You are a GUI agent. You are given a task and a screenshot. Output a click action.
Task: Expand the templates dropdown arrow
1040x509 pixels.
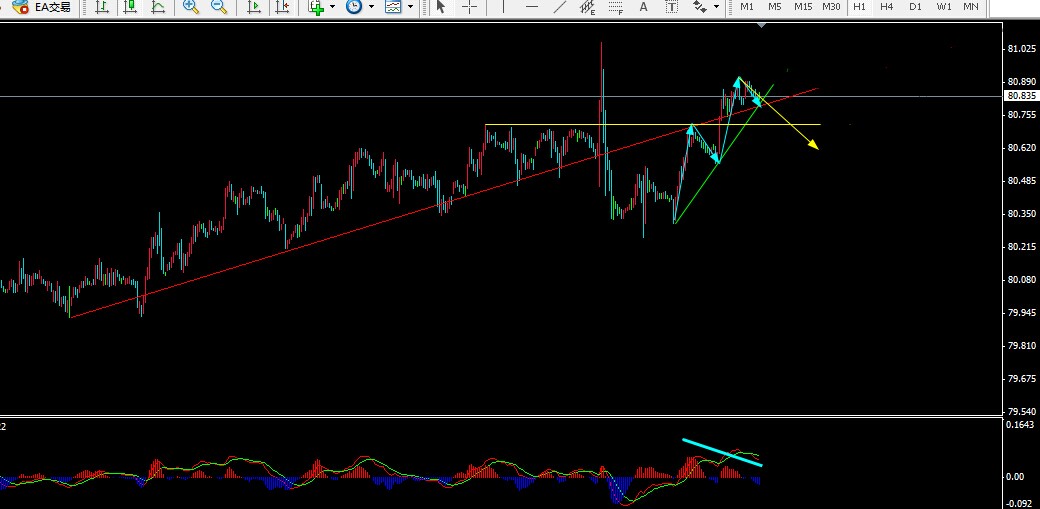[411, 7]
